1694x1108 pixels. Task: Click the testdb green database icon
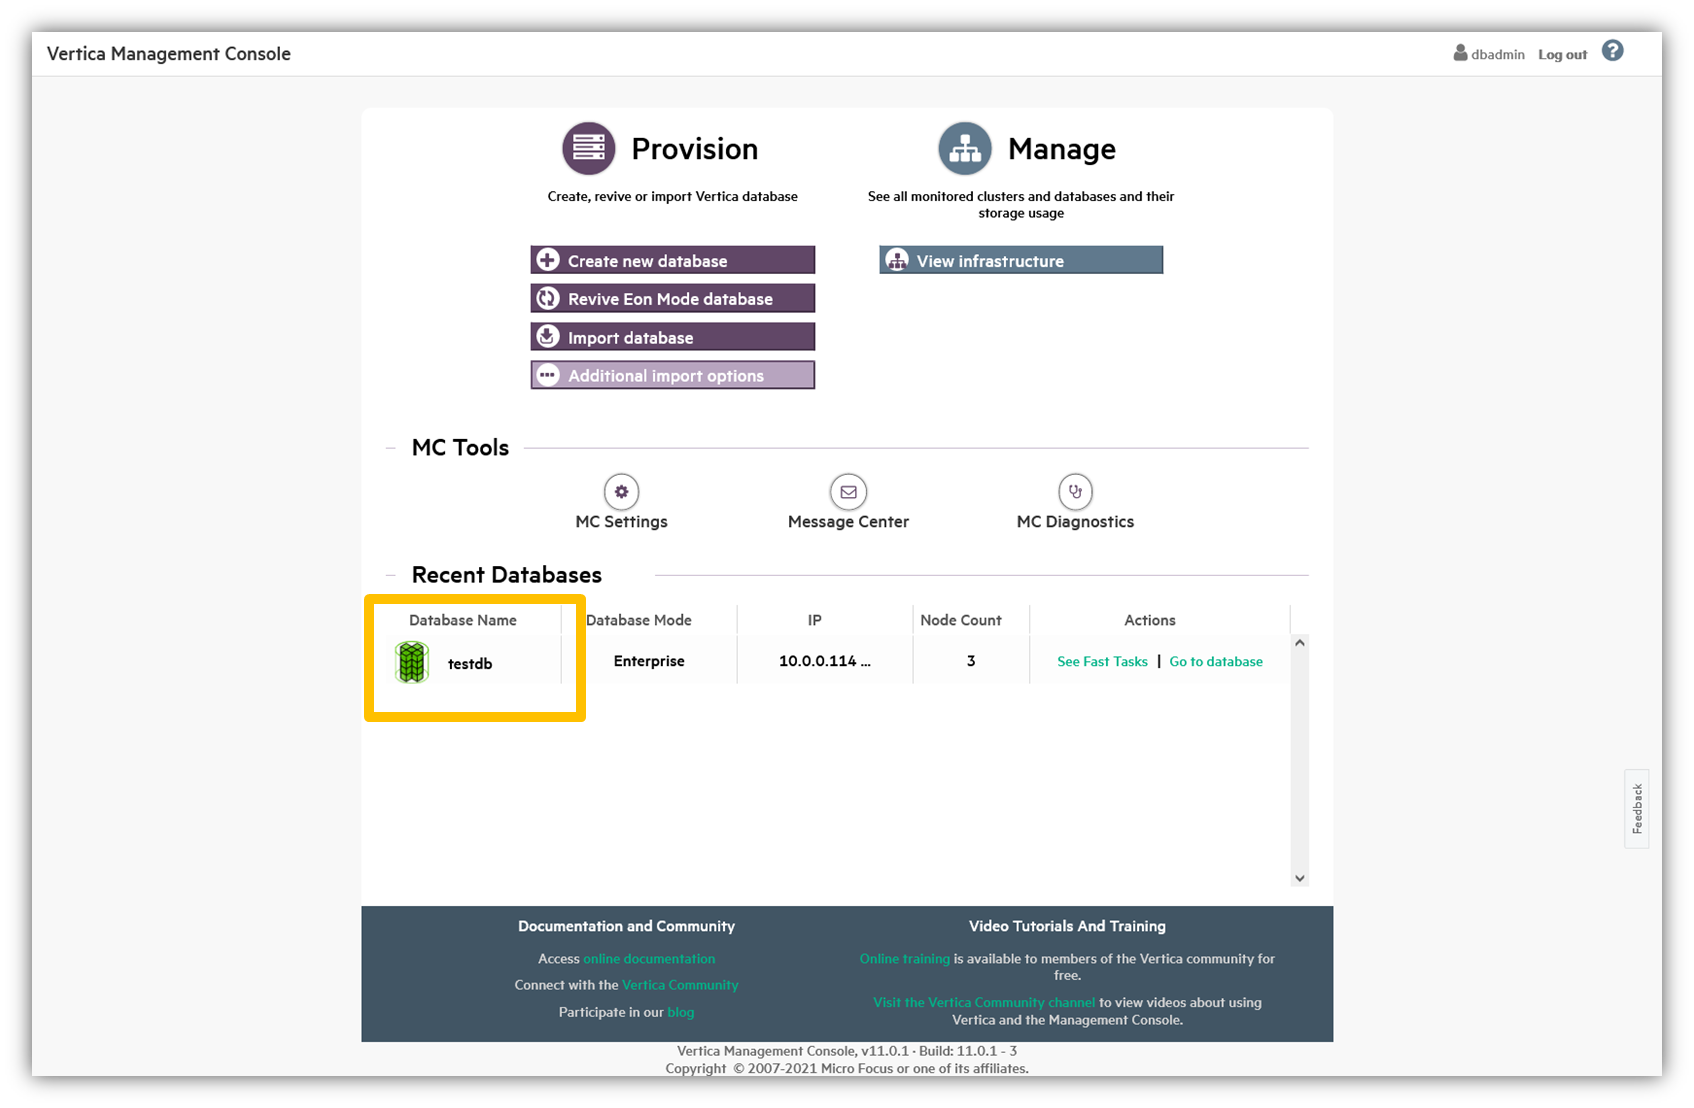(412, 663)
